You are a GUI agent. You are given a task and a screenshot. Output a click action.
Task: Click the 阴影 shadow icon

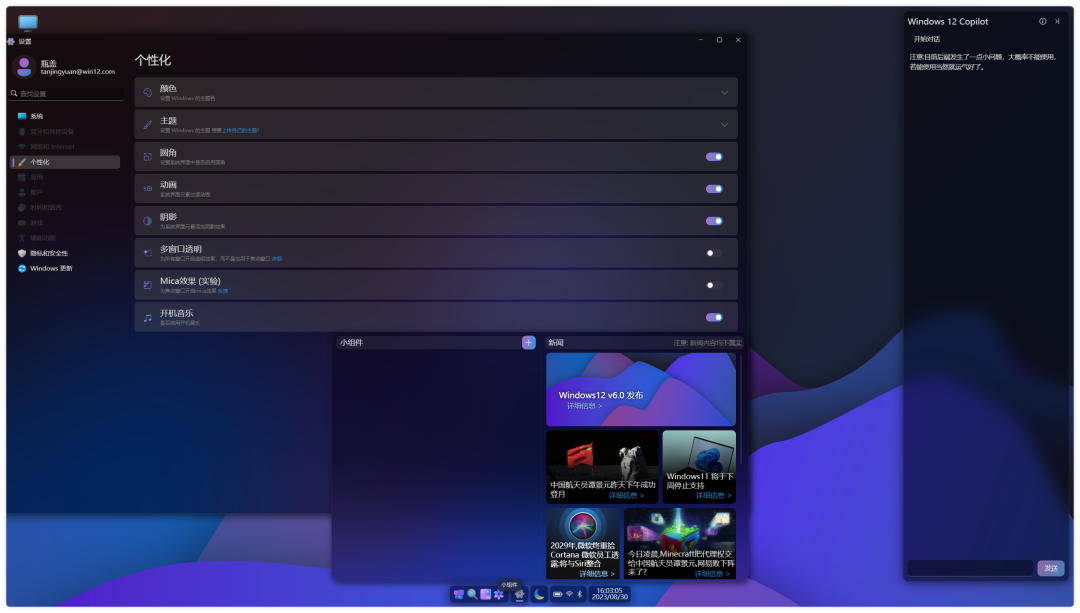[x=147, y=221]
